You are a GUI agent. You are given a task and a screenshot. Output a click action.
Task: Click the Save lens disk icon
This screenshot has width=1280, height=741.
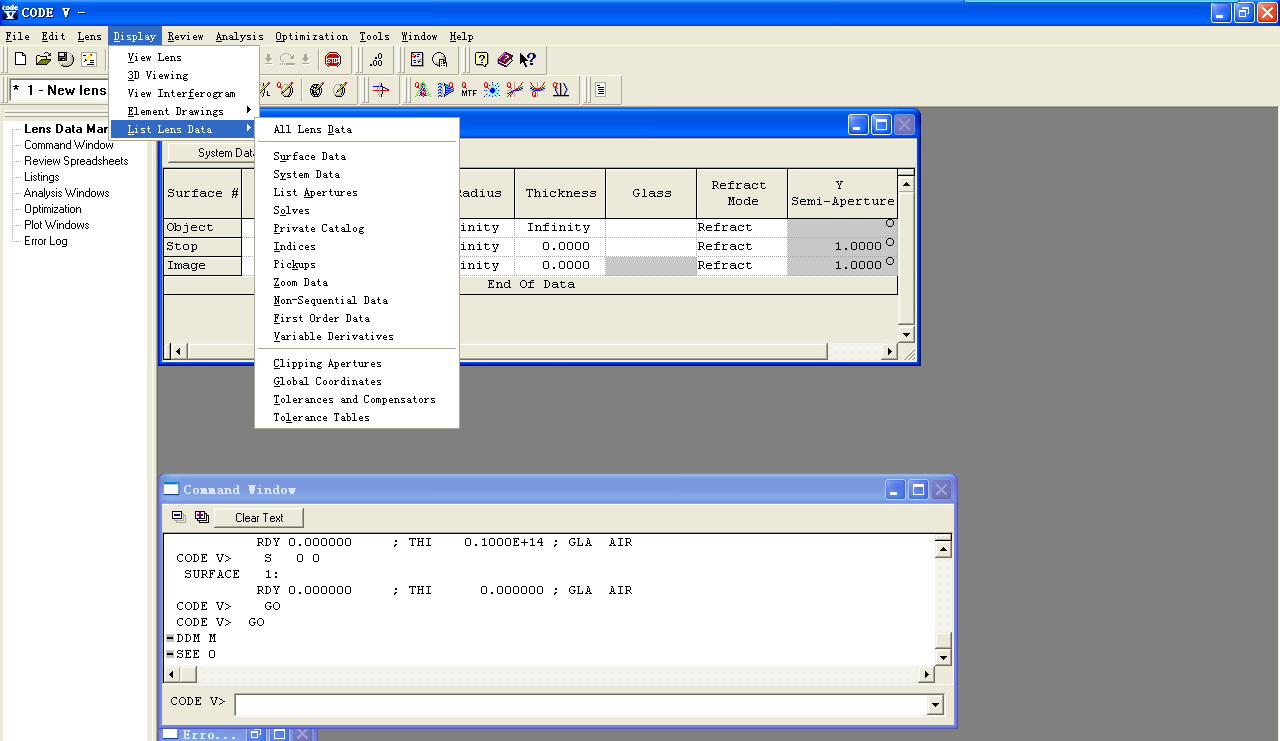pyautogui.click(x=65, y=60)
